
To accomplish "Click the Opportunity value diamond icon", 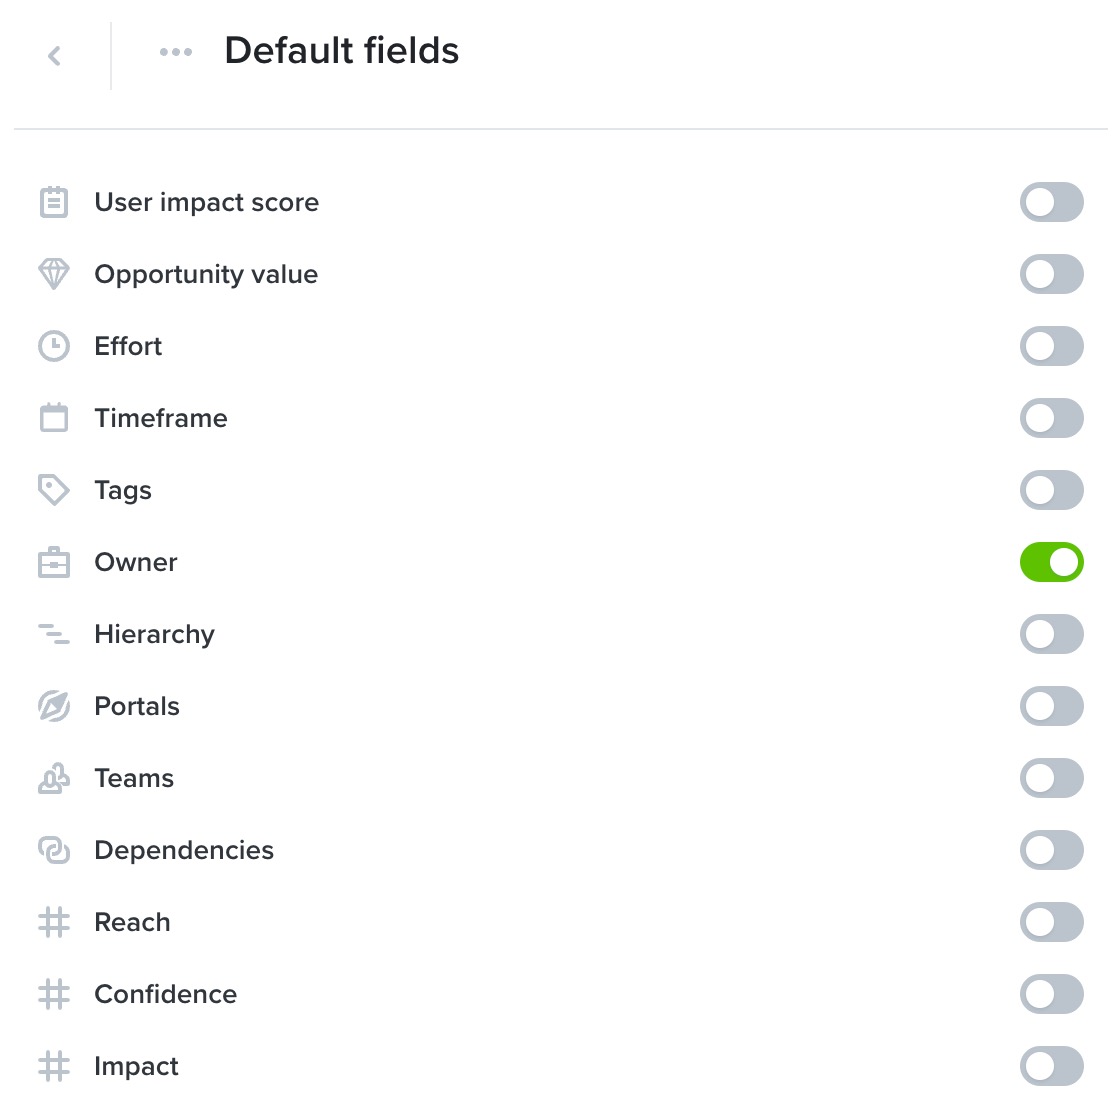I will click(53, 274).
